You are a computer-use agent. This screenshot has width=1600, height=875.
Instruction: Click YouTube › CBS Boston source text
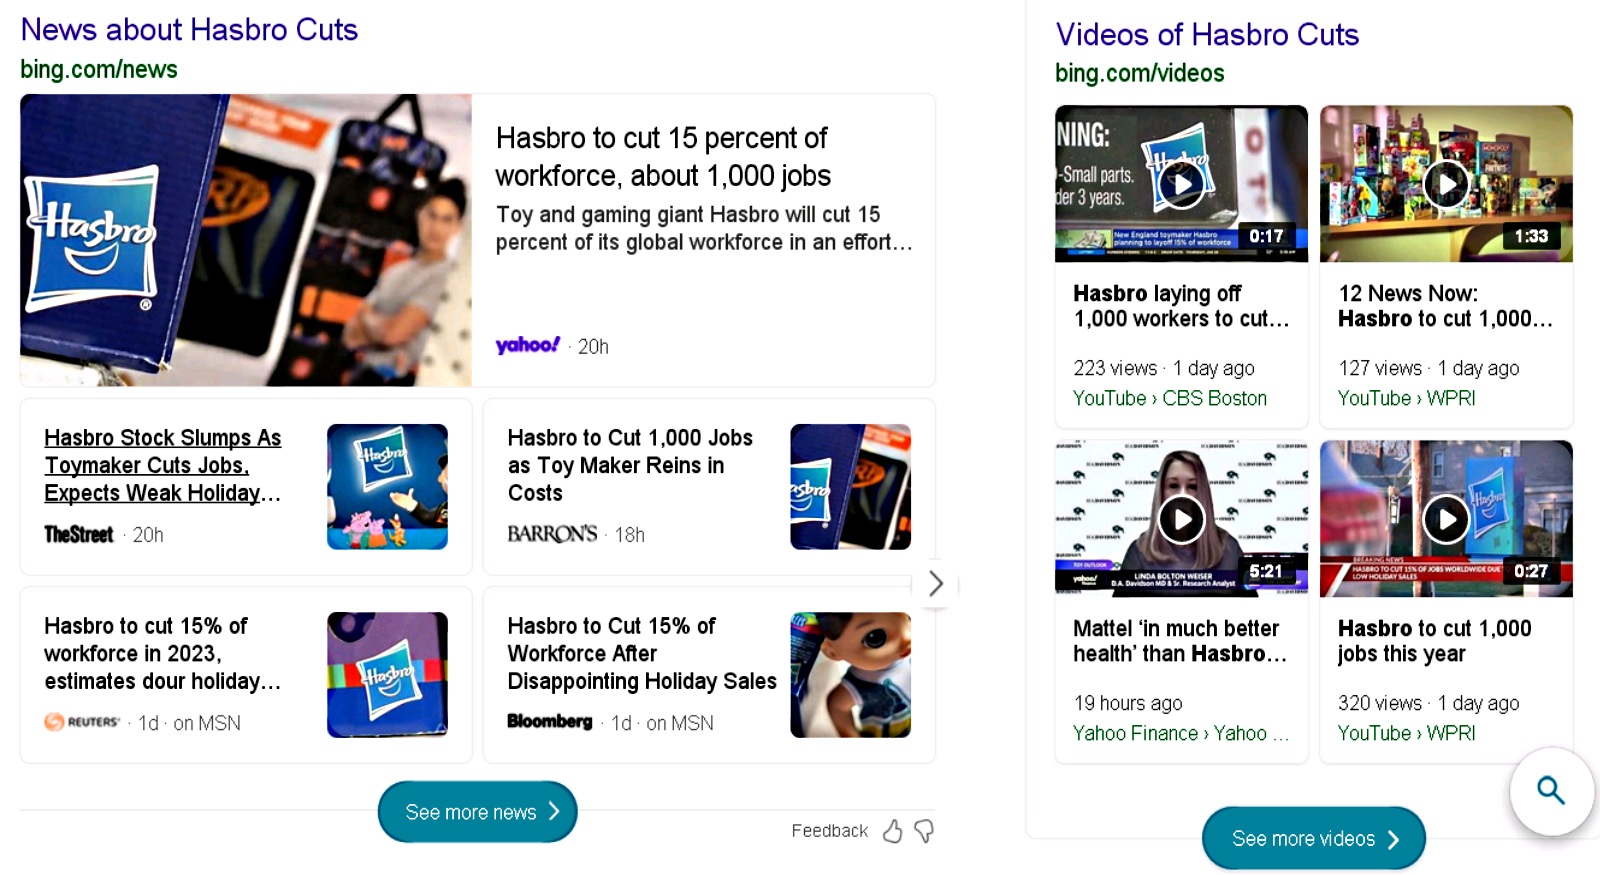(1170, 398)
